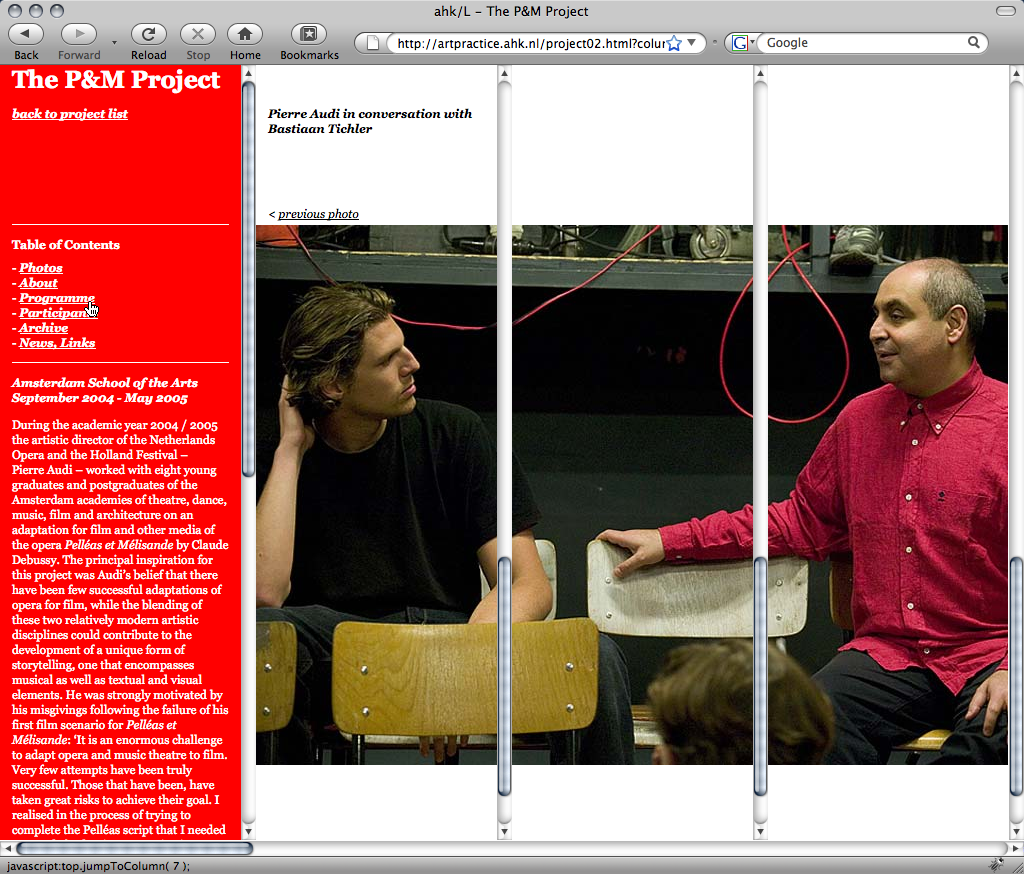Open Photos in Table of Contents
Screen dimensions: 1024x874
pos(41,268)
